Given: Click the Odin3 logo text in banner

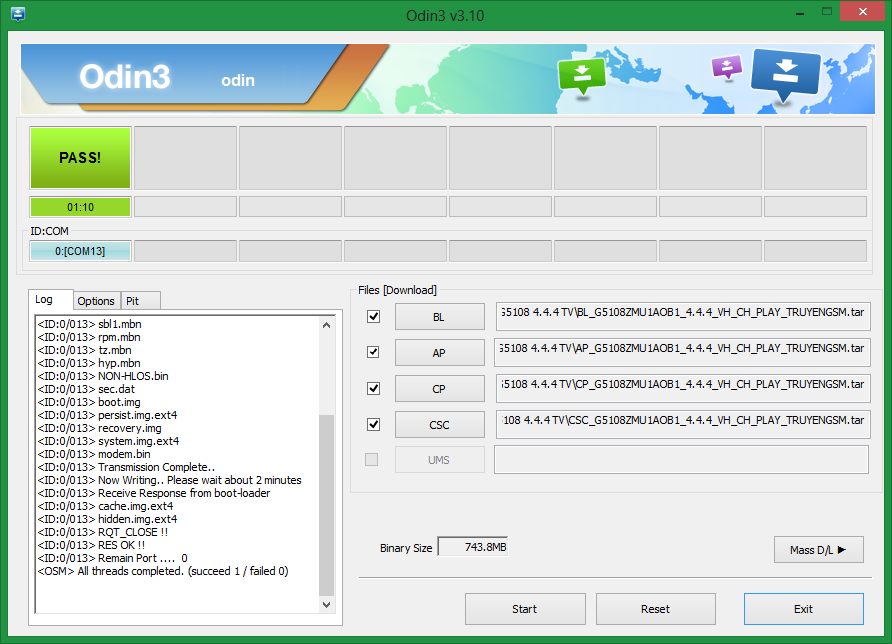Looking at the screenshot, I should point(125,77).
